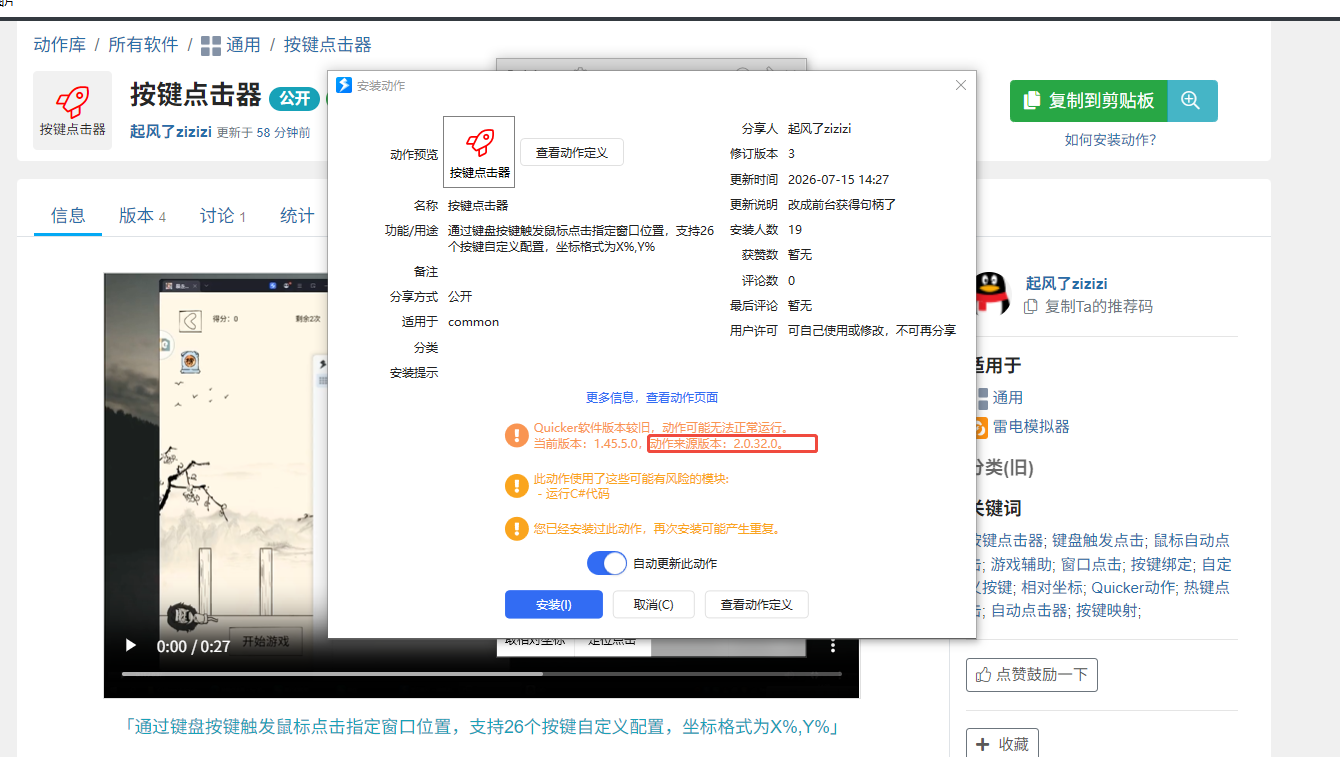This screenshot has height=757, width=1340.
Task: Click the 动作库 breadcrumb link
Action: tap(60, 45)
